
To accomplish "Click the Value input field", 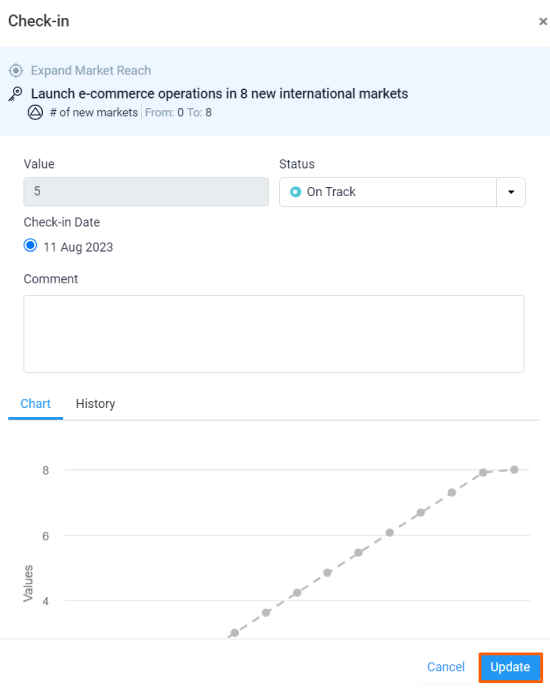I will point(146,192).
